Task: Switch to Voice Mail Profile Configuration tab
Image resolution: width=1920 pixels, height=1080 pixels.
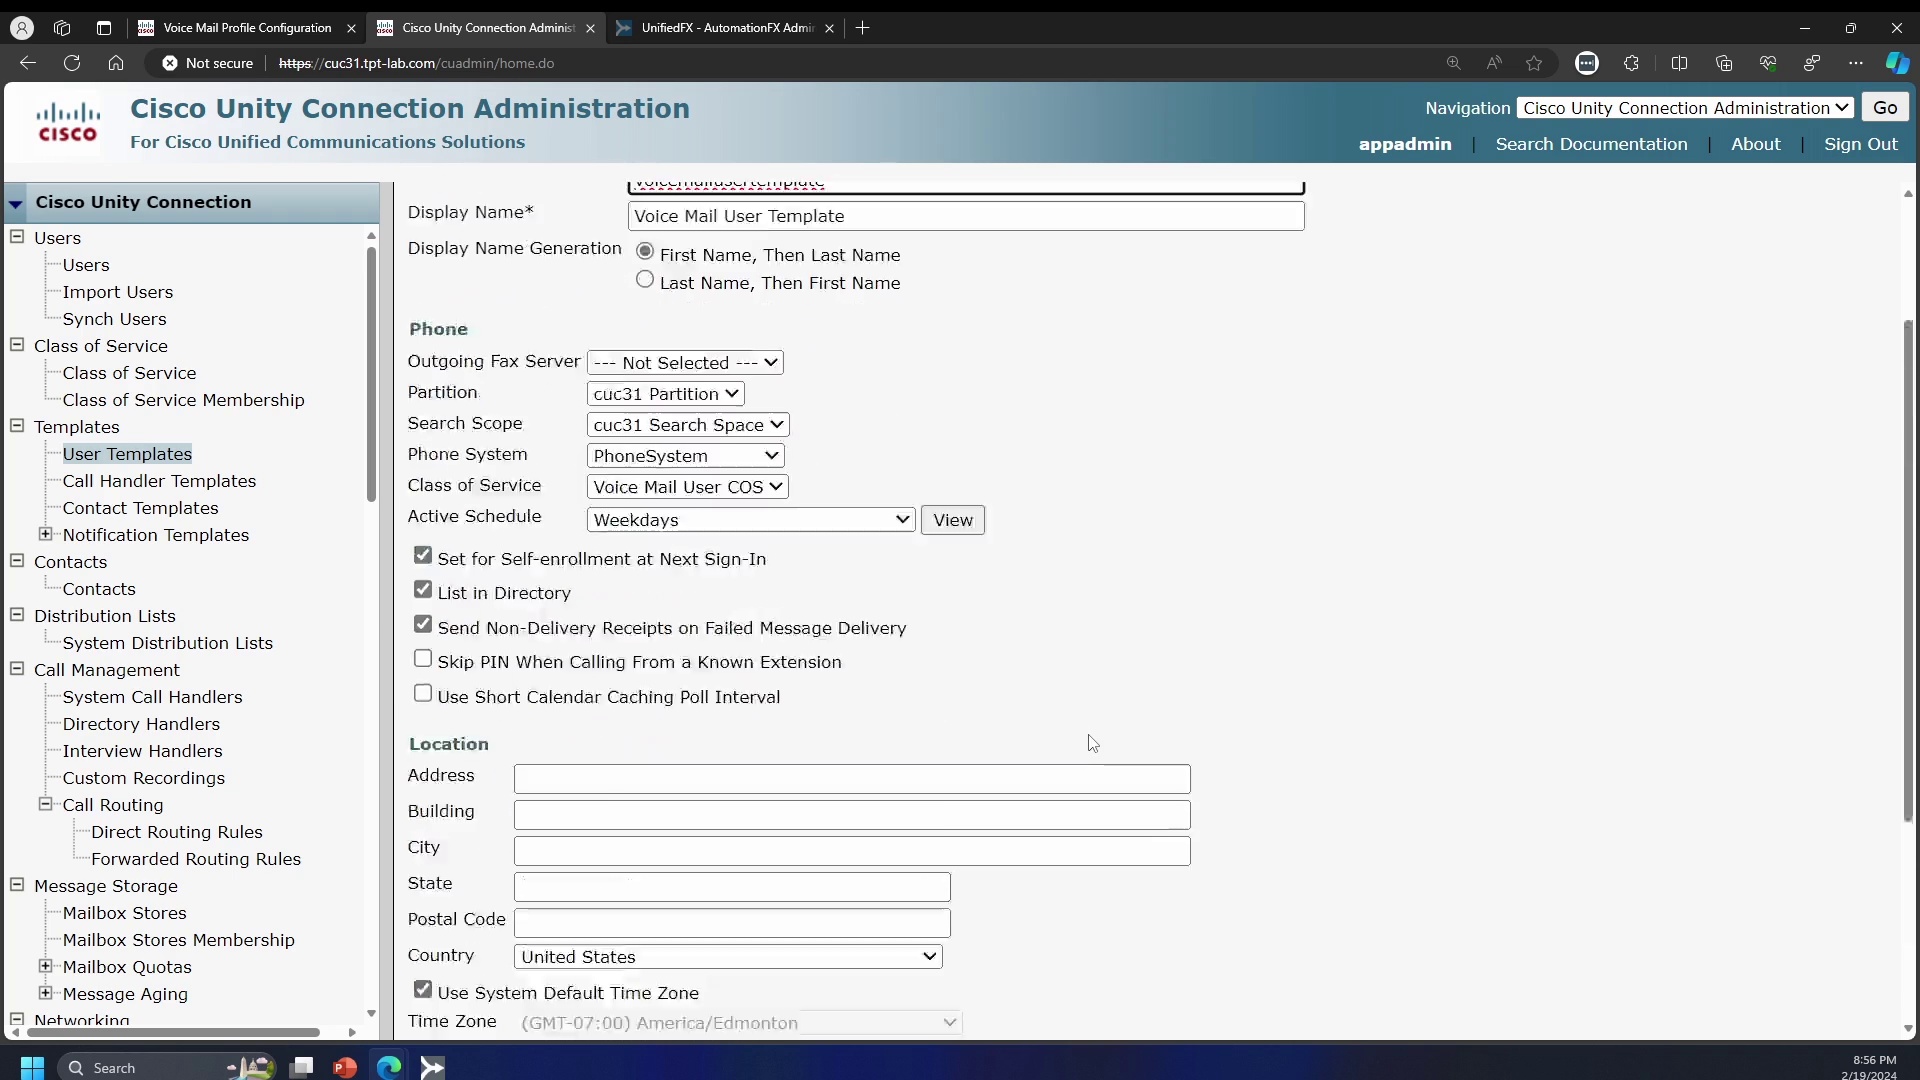Action: coord(247,28)
